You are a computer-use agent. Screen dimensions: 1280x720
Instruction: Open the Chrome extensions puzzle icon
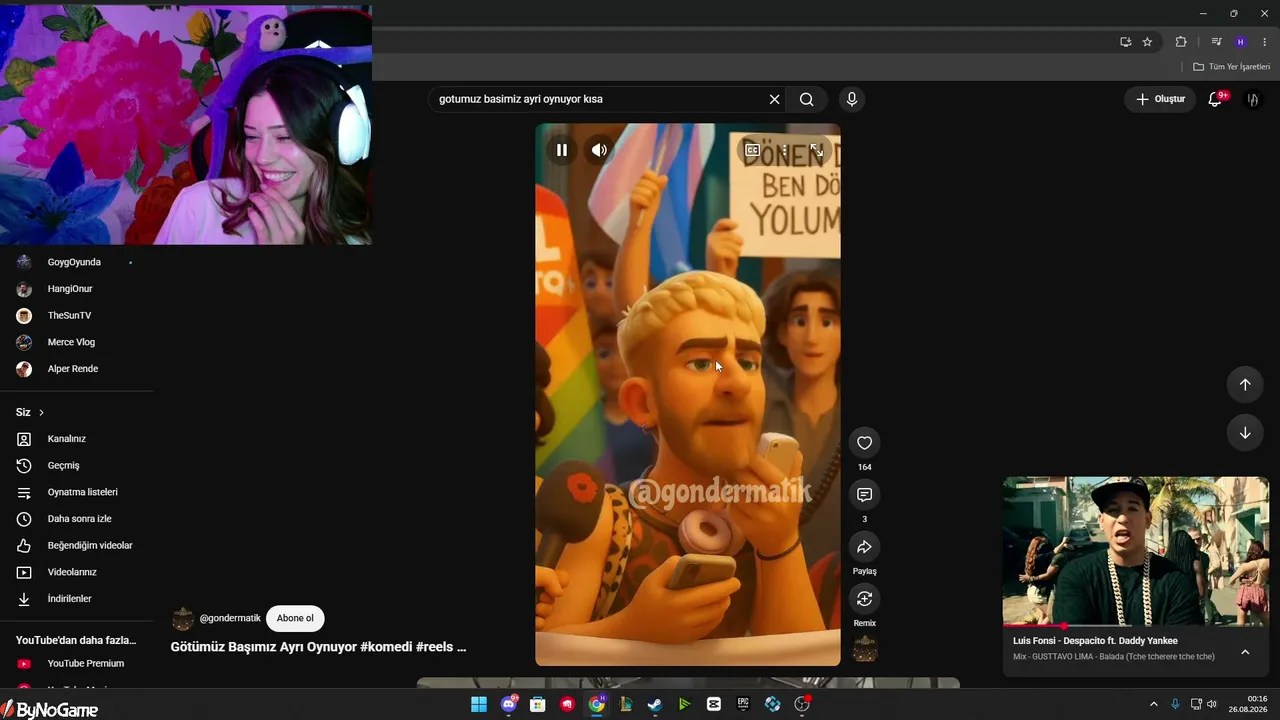(1181, 42)
